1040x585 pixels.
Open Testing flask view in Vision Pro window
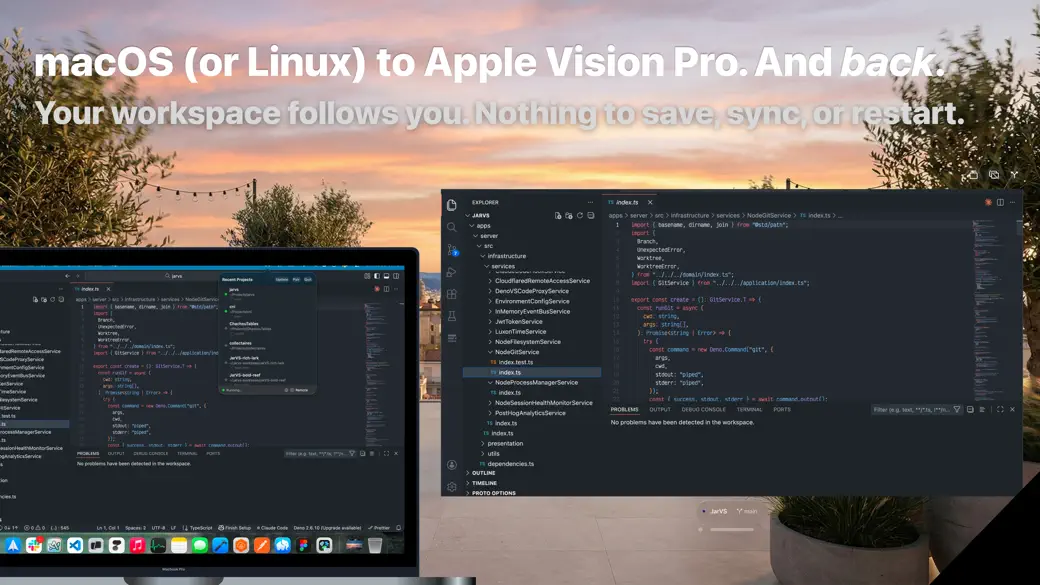point(452,316)
